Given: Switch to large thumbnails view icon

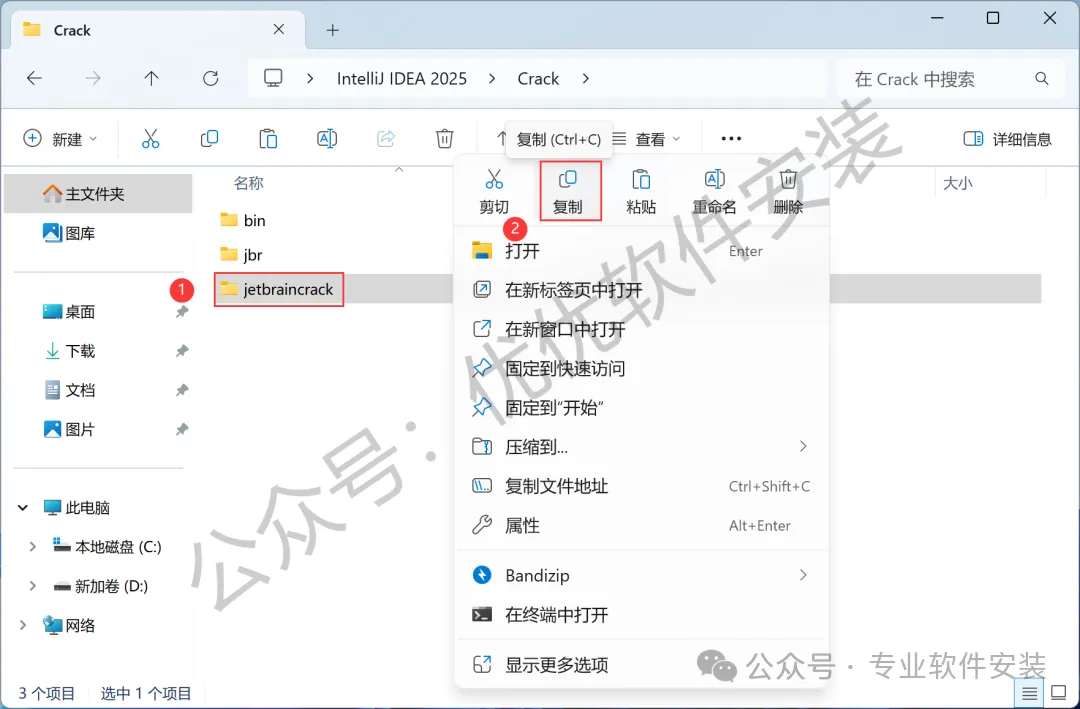Looking at the screenshot, I should pos(1058,692).
